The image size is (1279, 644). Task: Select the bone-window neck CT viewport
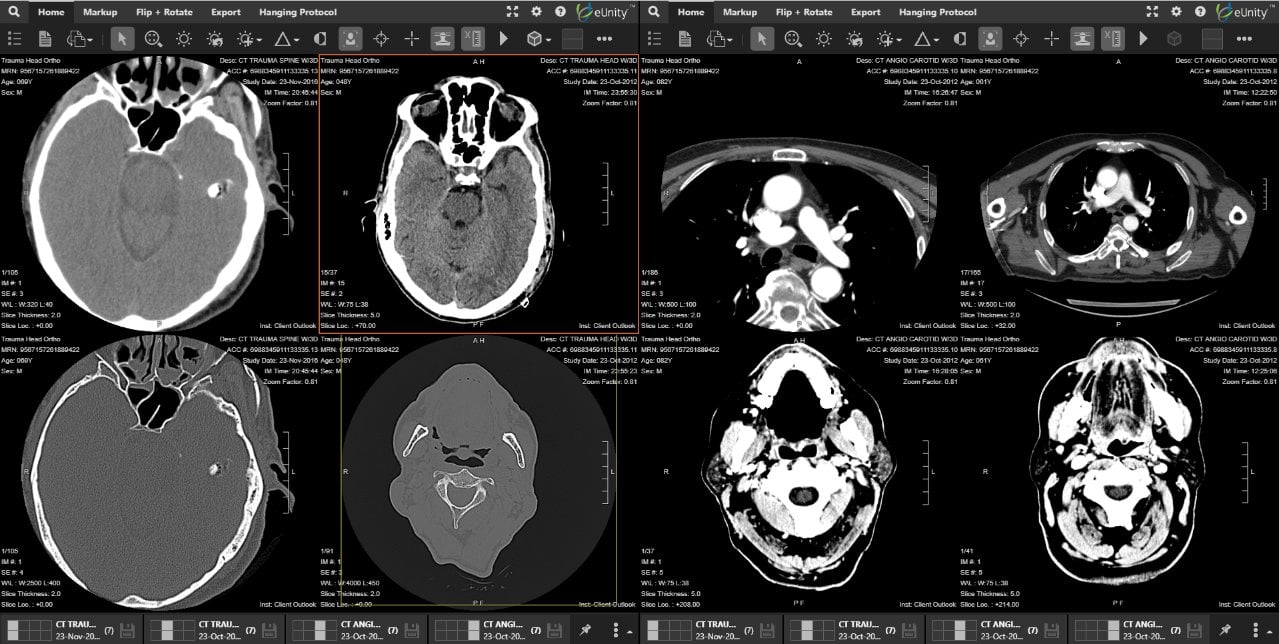pyautogui.click(x=479, y=470)
